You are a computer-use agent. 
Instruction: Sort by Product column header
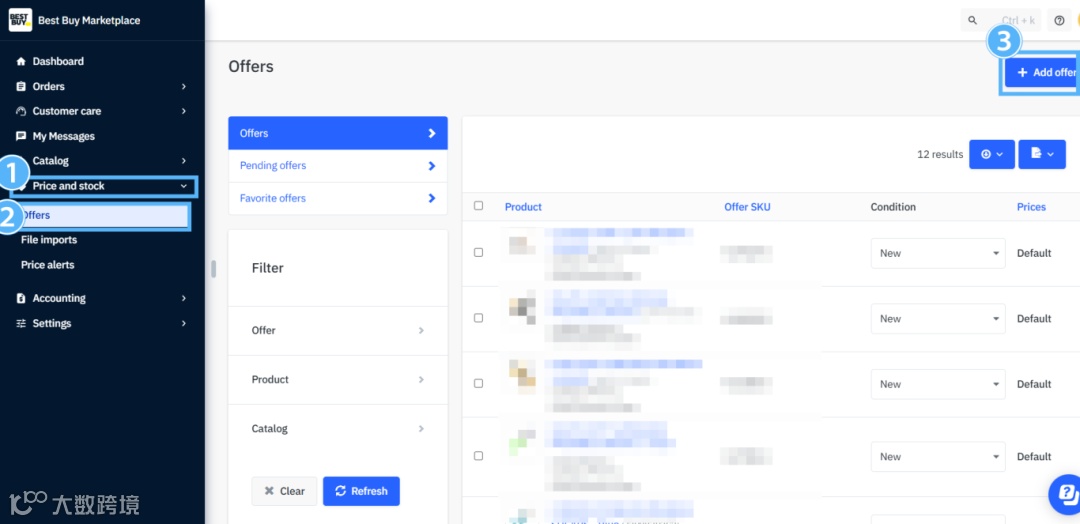[x=523, y=207]
